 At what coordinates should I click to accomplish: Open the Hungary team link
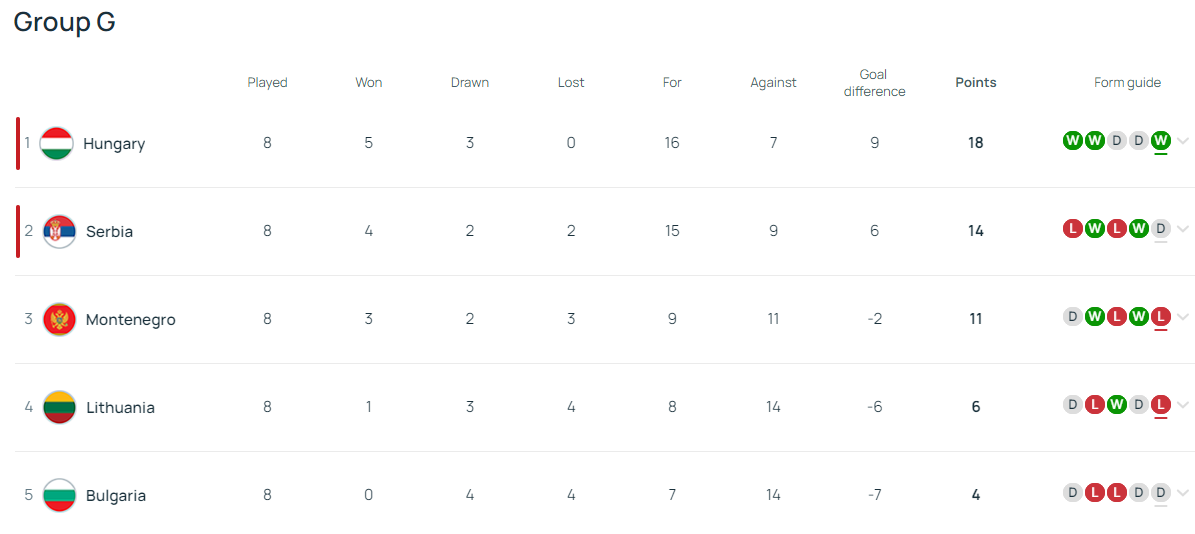tap(114, 144)
